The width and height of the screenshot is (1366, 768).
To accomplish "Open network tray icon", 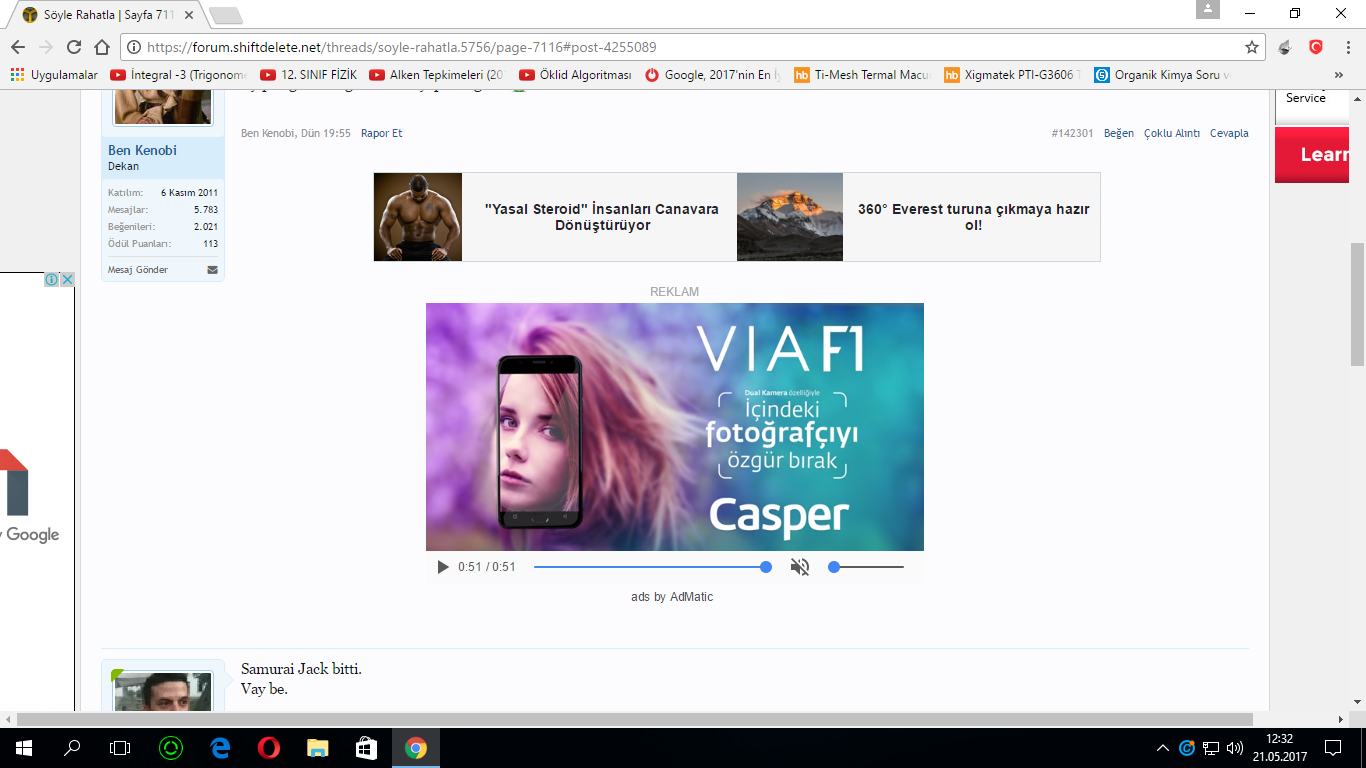I will (1211, 747).
